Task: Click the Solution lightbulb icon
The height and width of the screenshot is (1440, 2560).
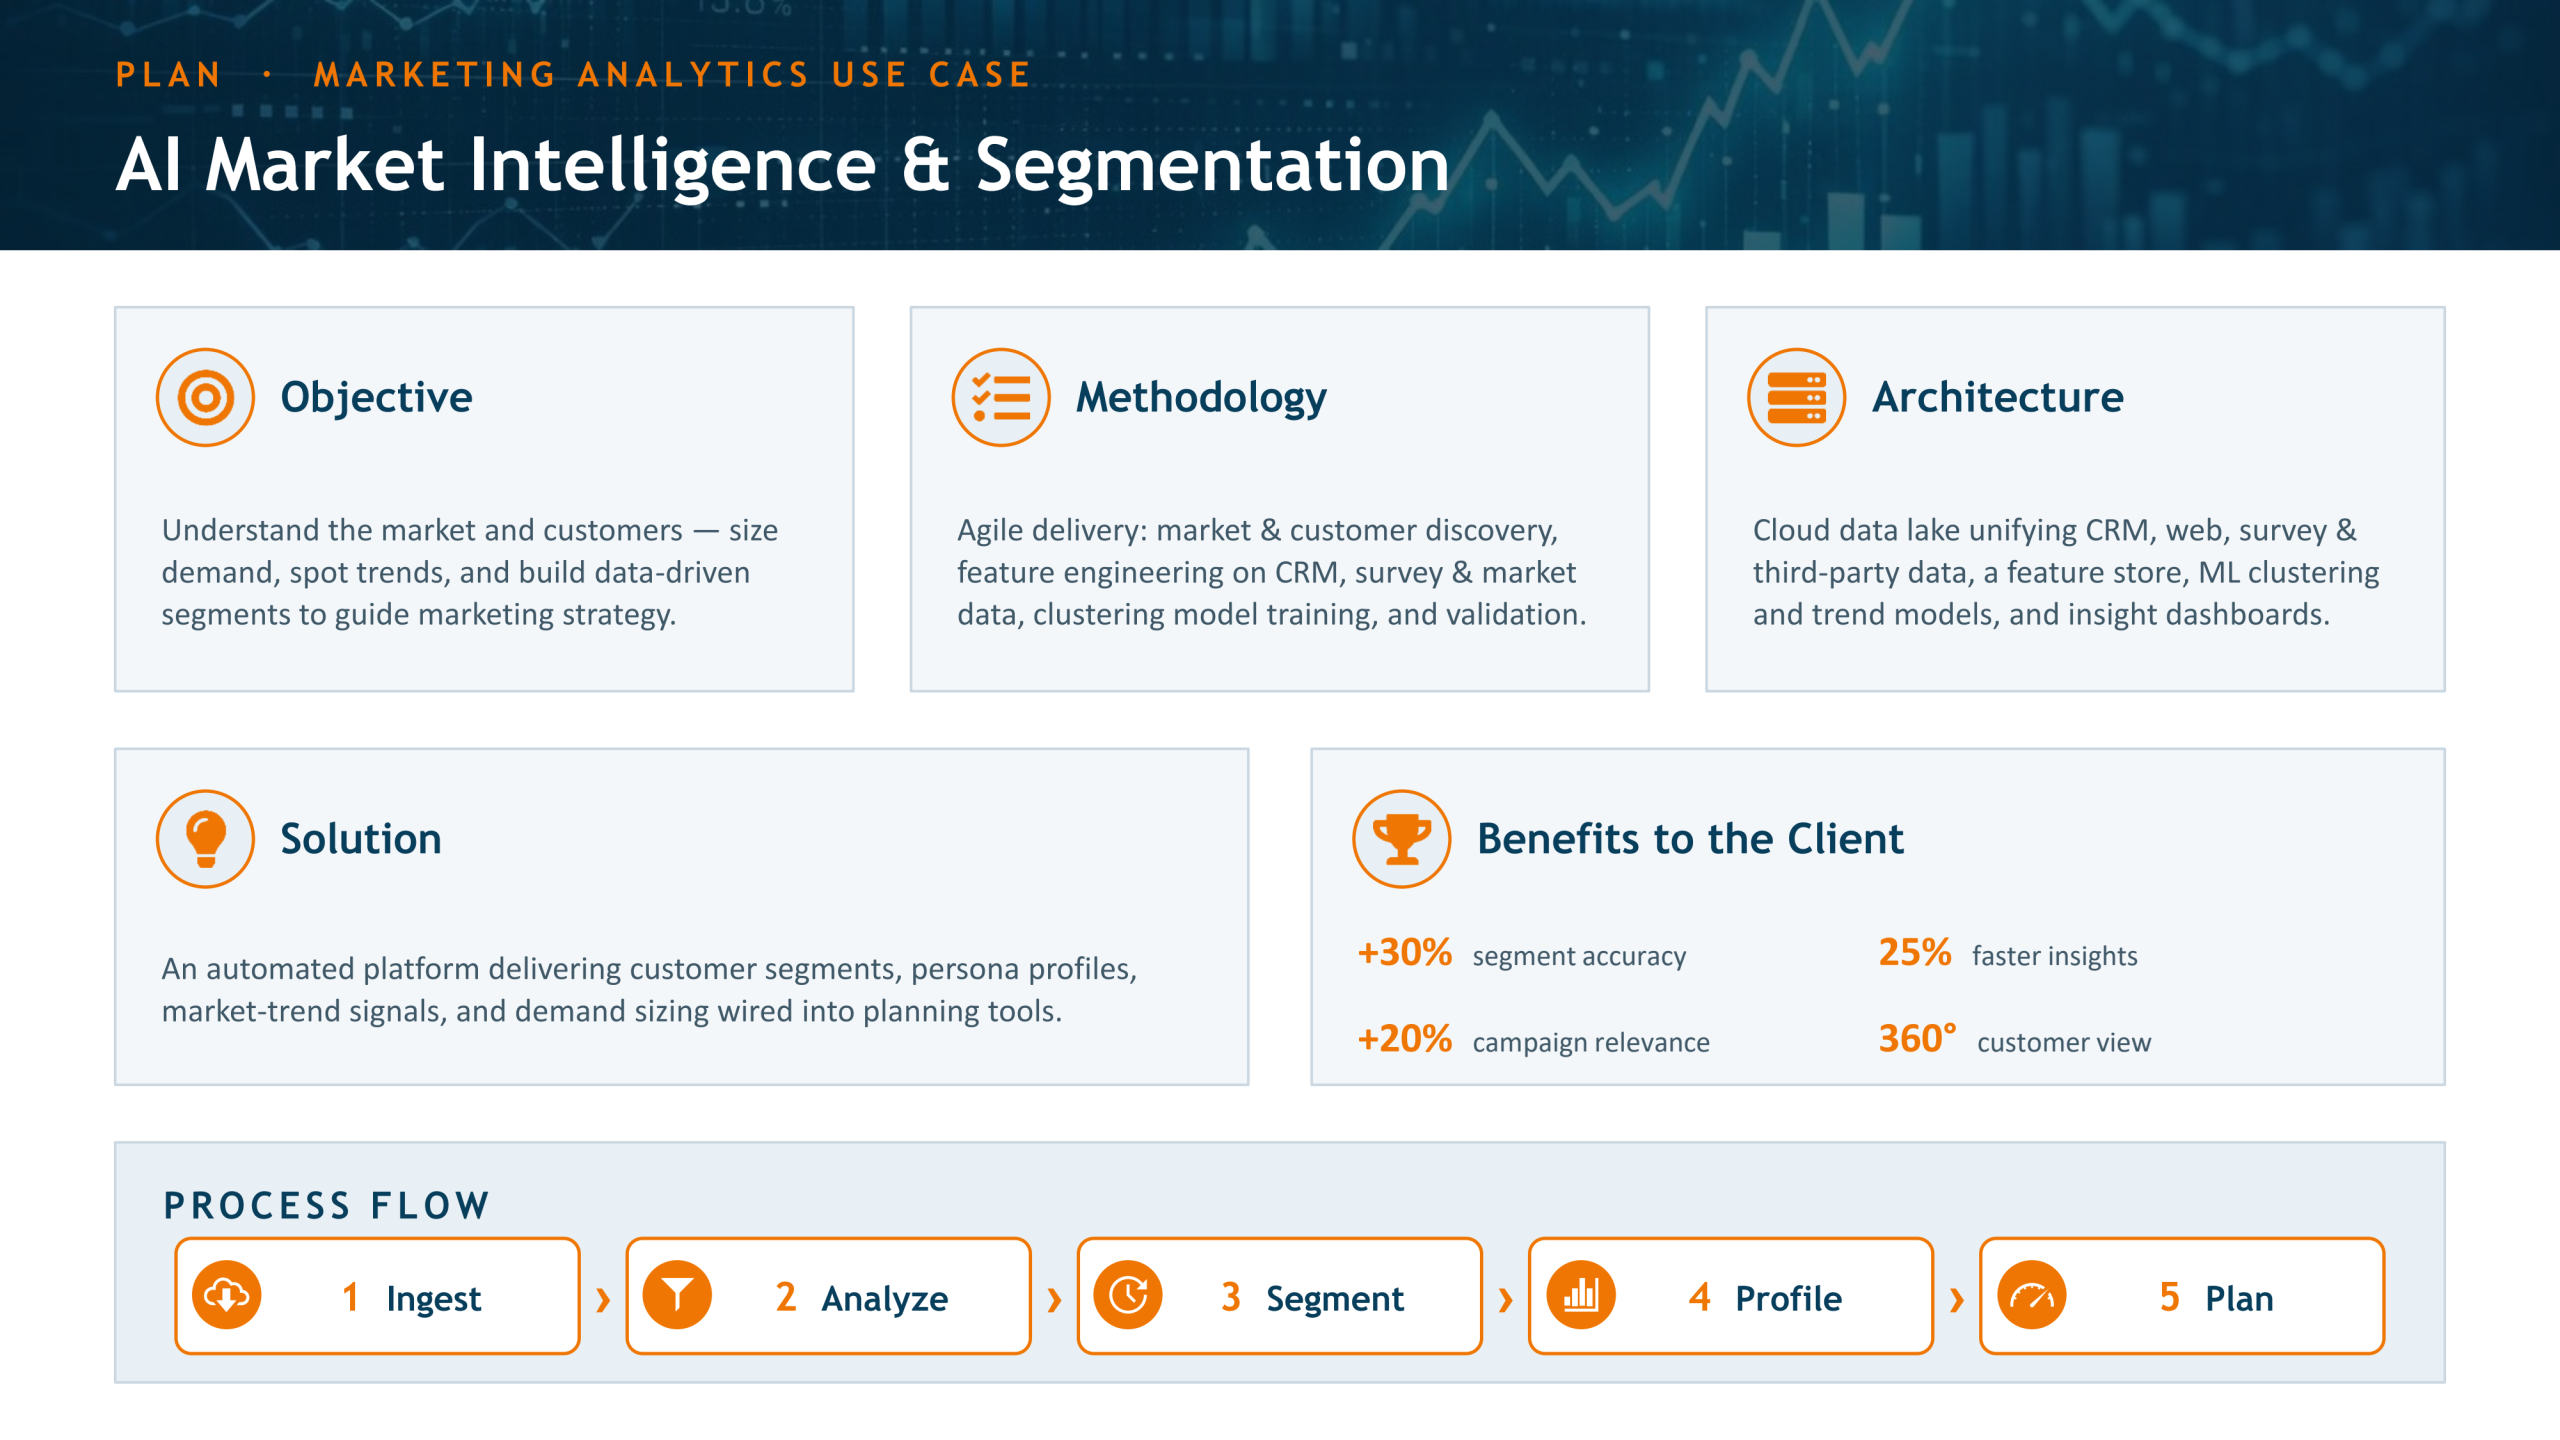Action: tap(205, 838)
